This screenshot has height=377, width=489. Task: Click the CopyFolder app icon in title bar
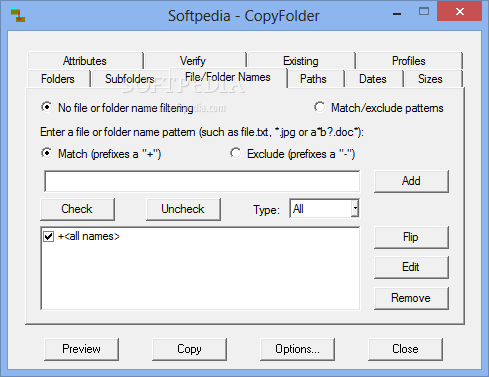click(18, 16)
